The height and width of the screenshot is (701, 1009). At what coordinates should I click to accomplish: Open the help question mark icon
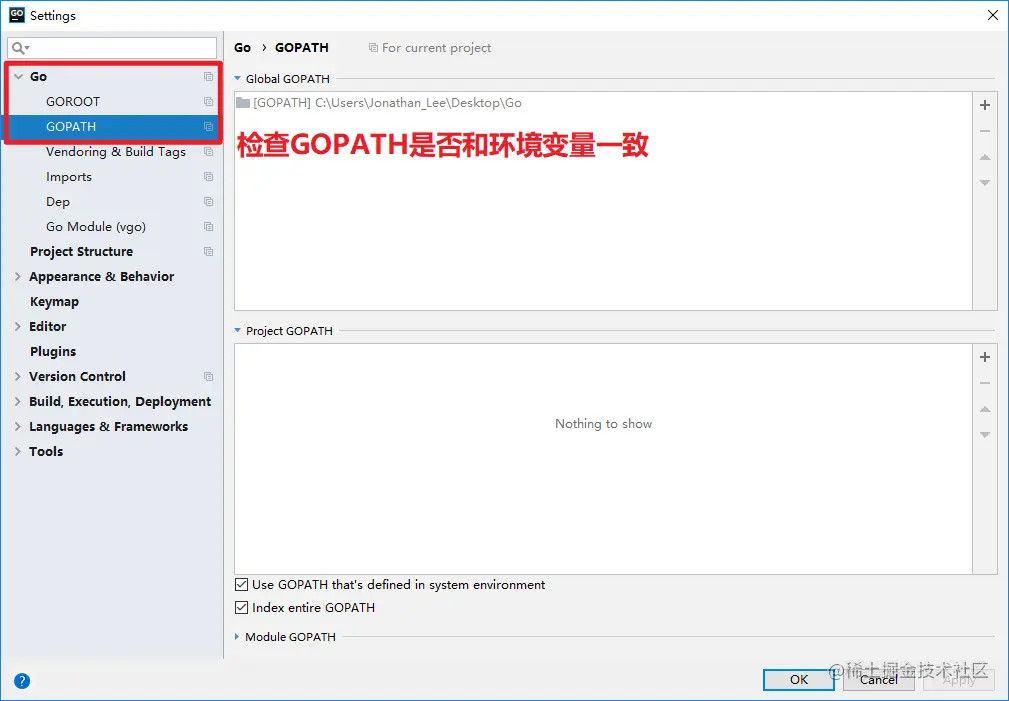click(x=22, y=681)
